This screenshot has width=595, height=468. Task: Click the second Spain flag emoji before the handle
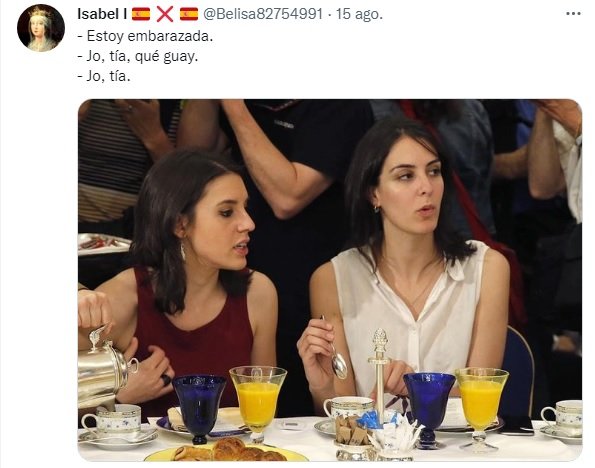coord(189,14)
